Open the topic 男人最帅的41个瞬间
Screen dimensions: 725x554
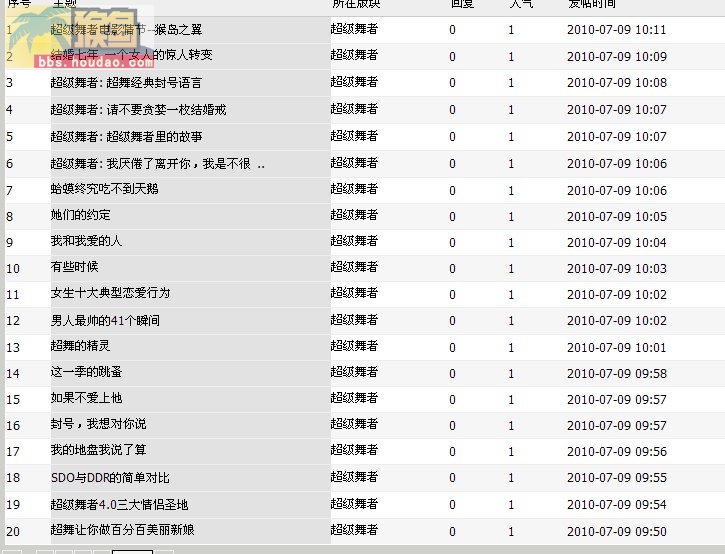[x=105, y=320]
